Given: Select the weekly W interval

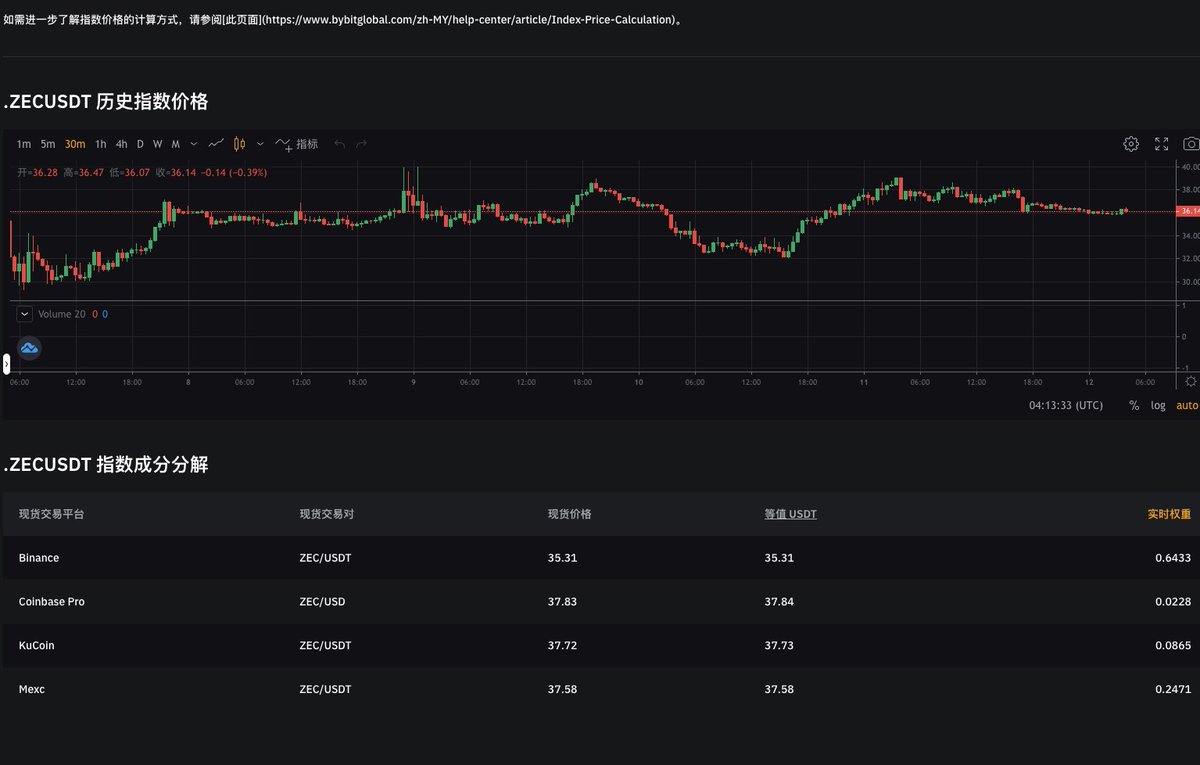Looking at the screenshot, I should pyautogui.click(x=157, y=144).
